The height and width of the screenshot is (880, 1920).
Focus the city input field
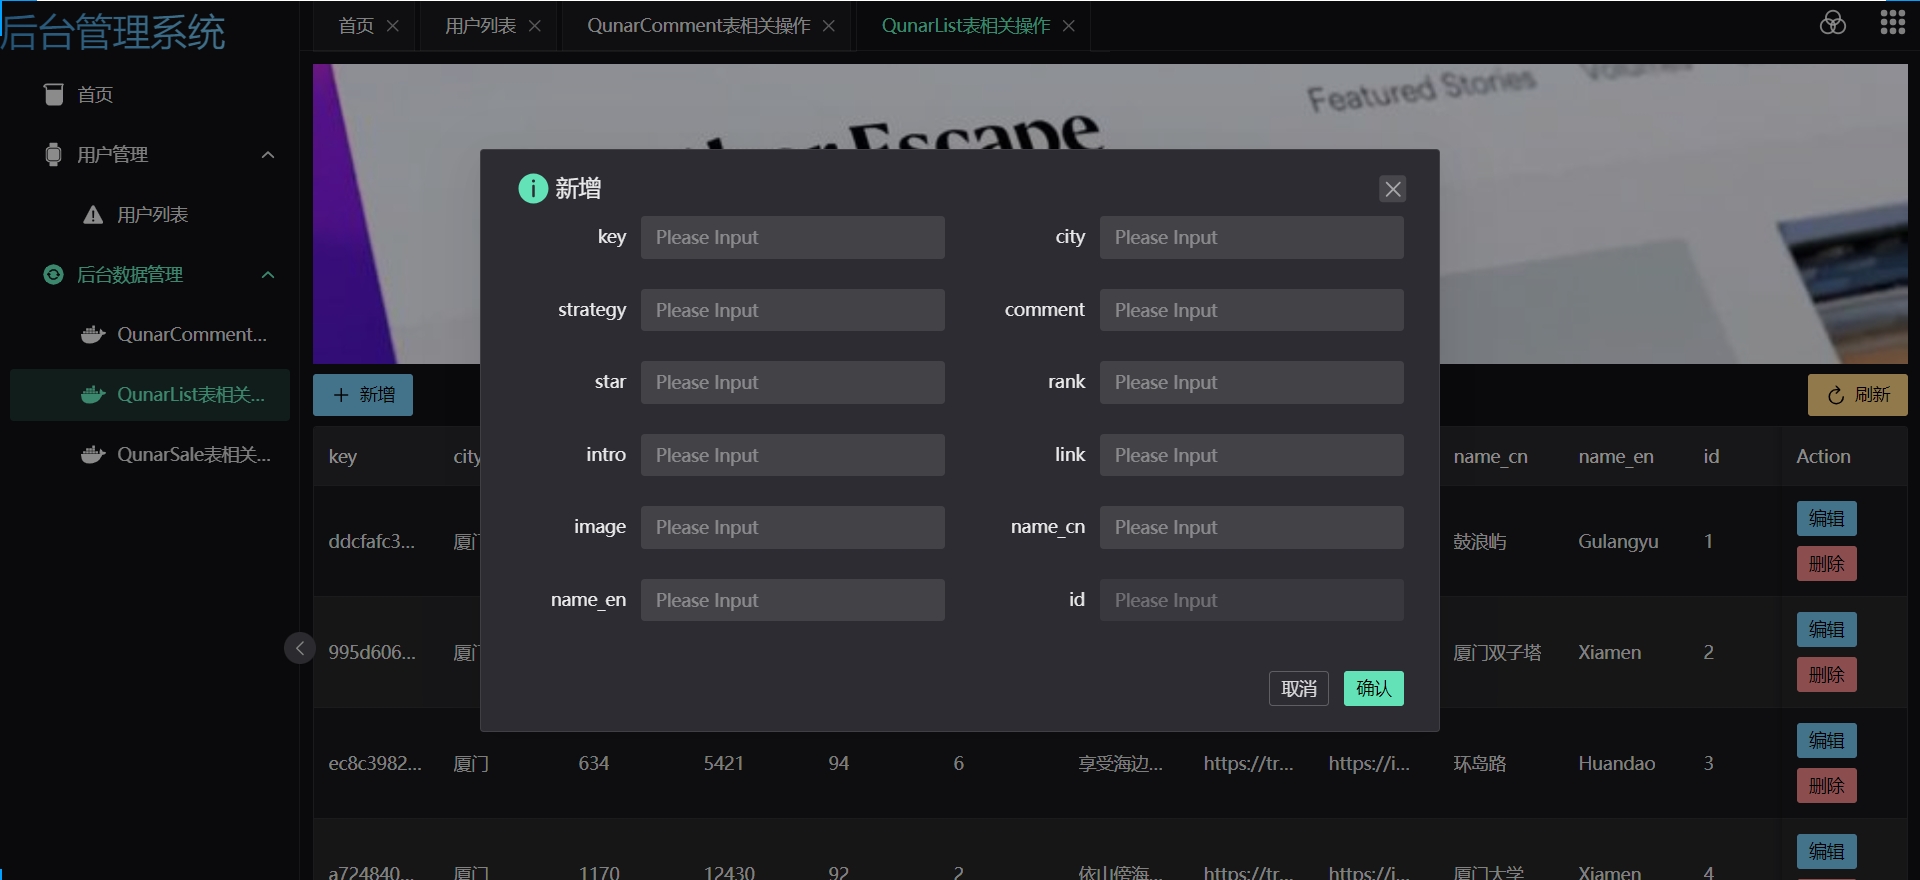pyautogui.click(x=1252, y=238)
